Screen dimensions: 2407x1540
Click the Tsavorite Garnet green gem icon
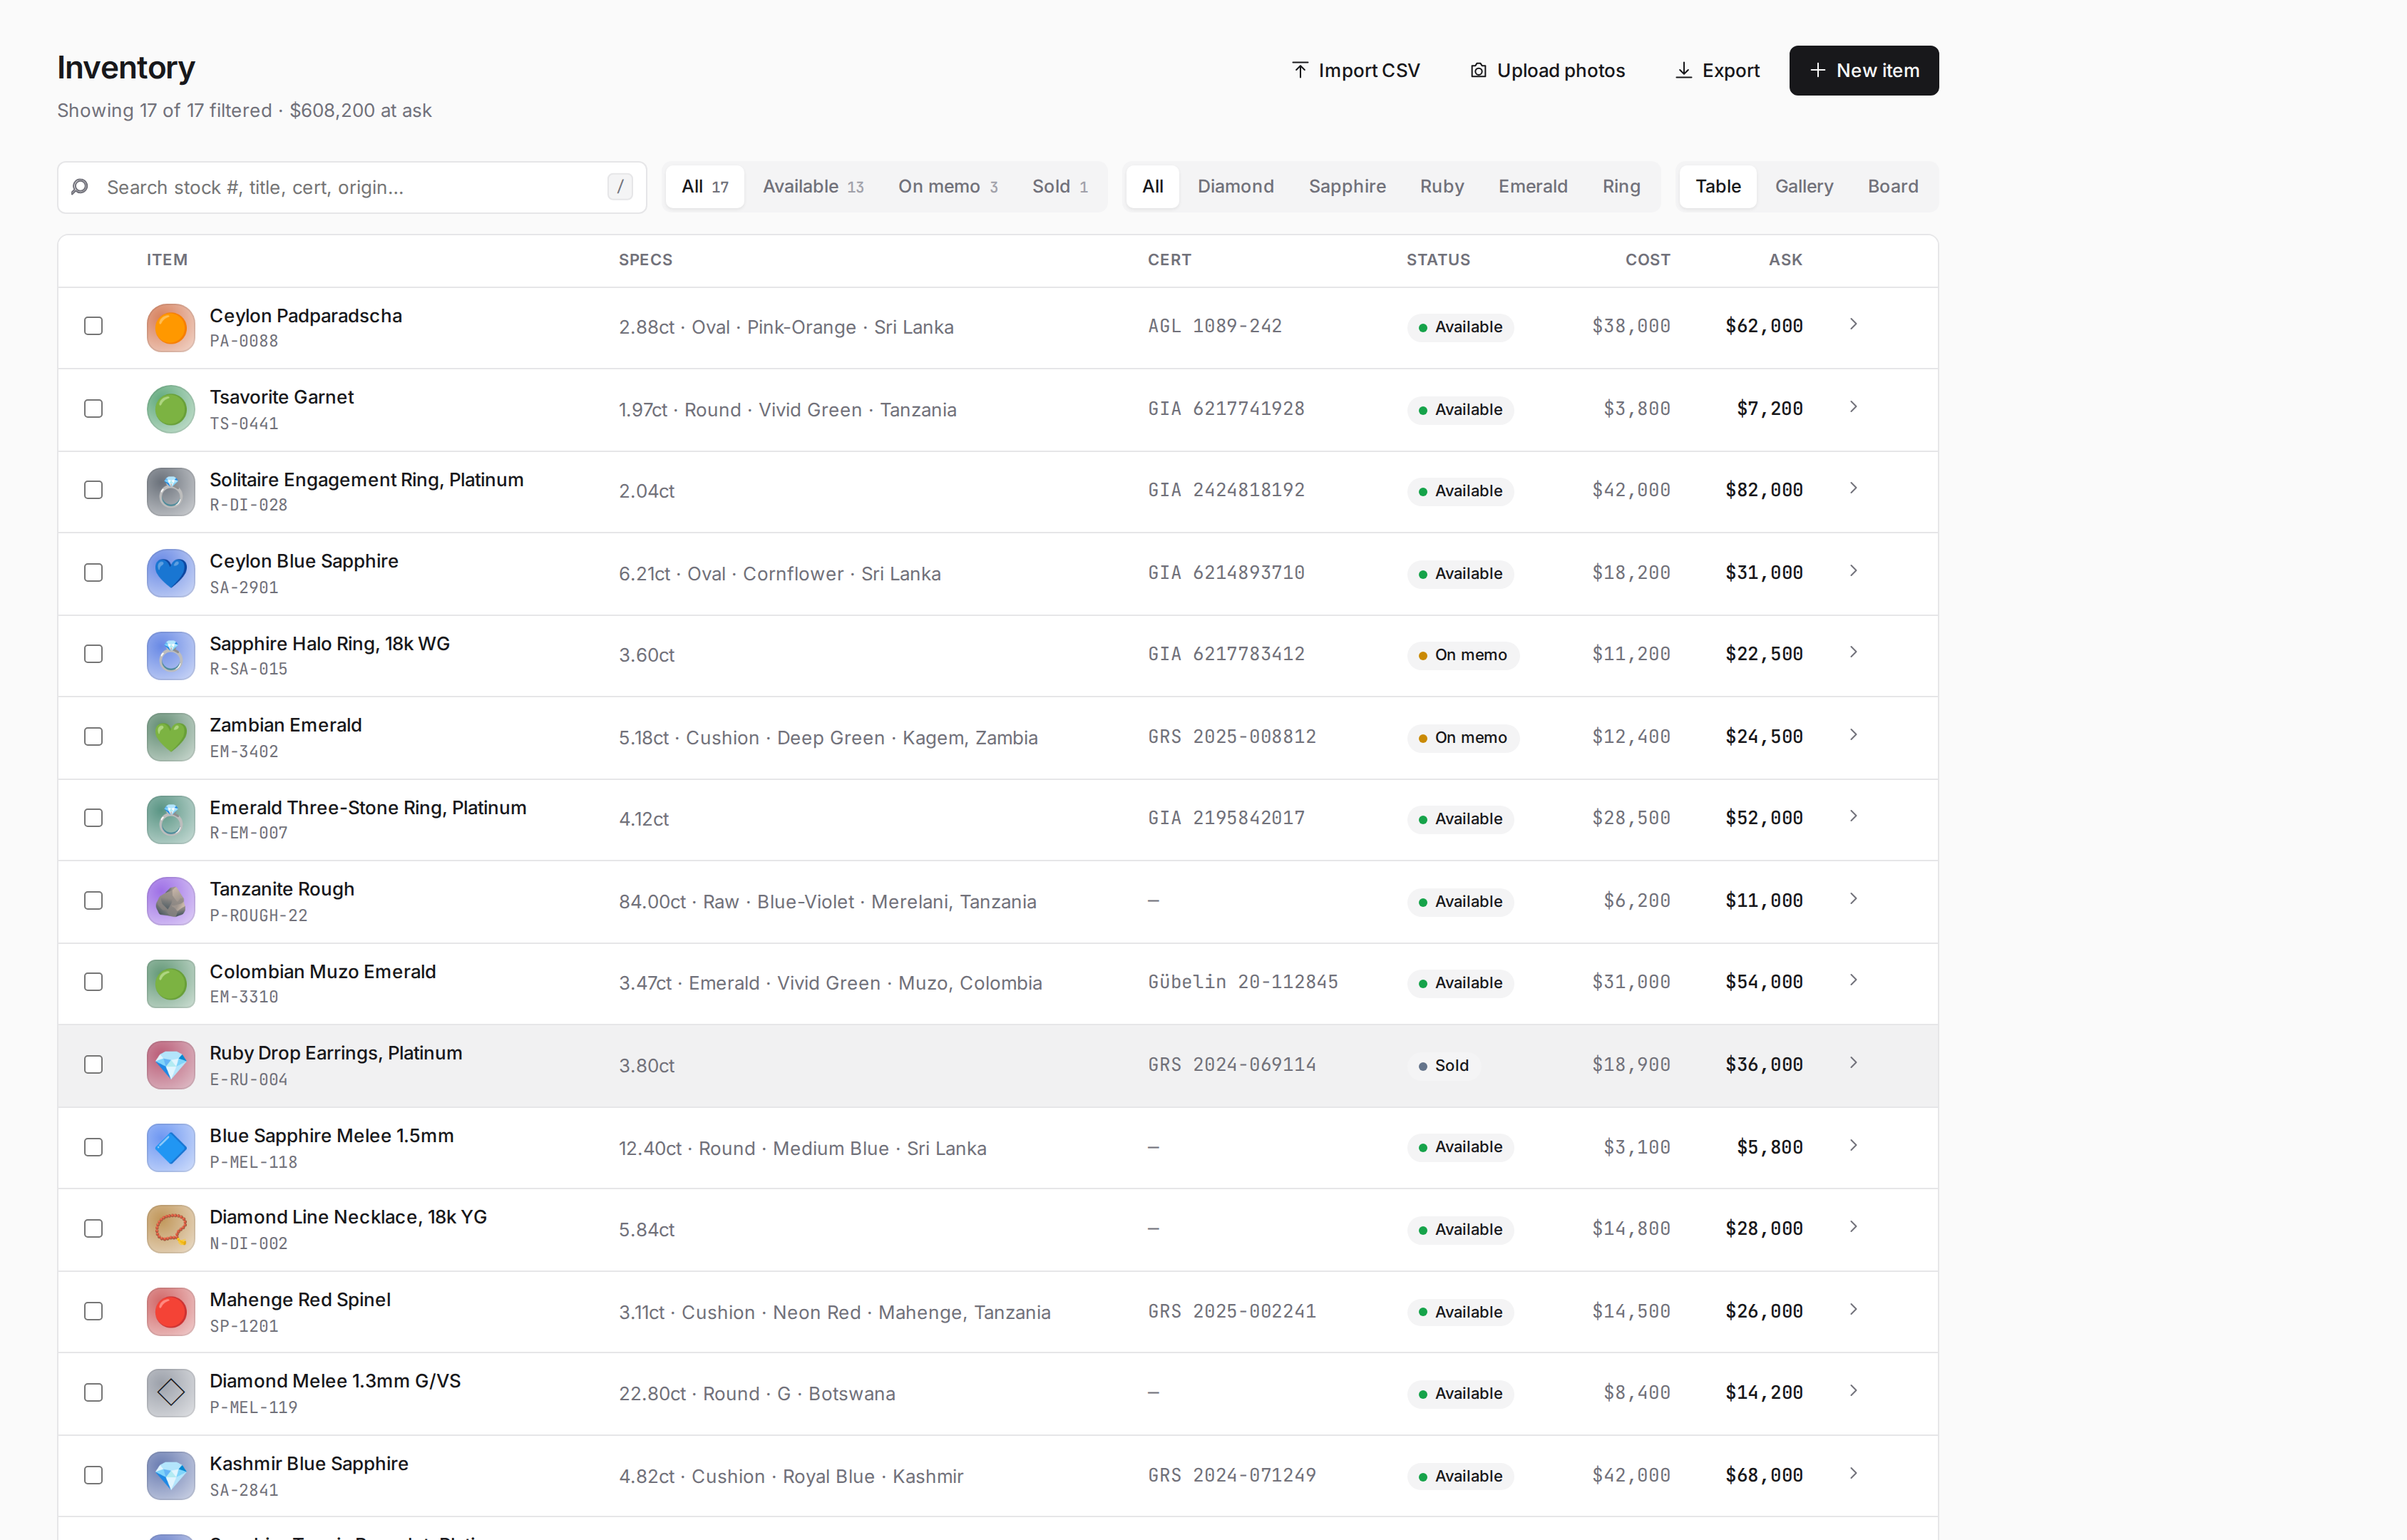(171, 409)
